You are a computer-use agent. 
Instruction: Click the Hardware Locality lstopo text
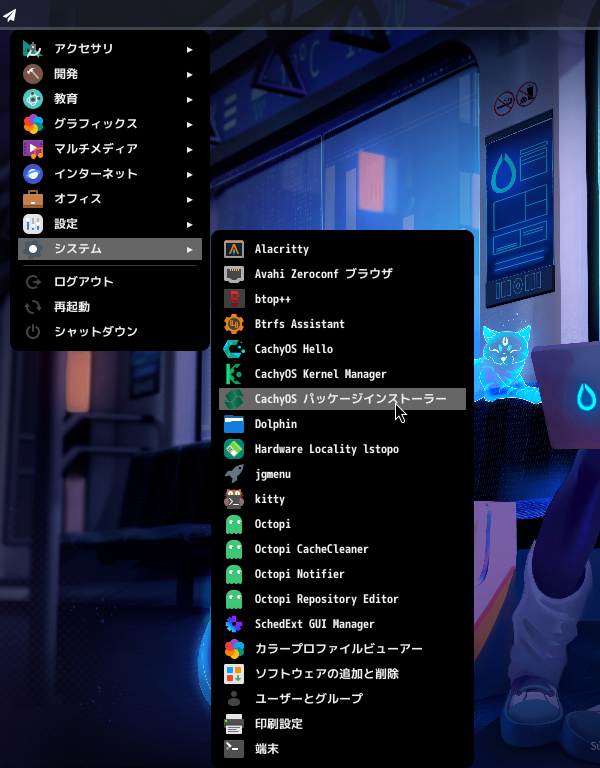point(327,449)
